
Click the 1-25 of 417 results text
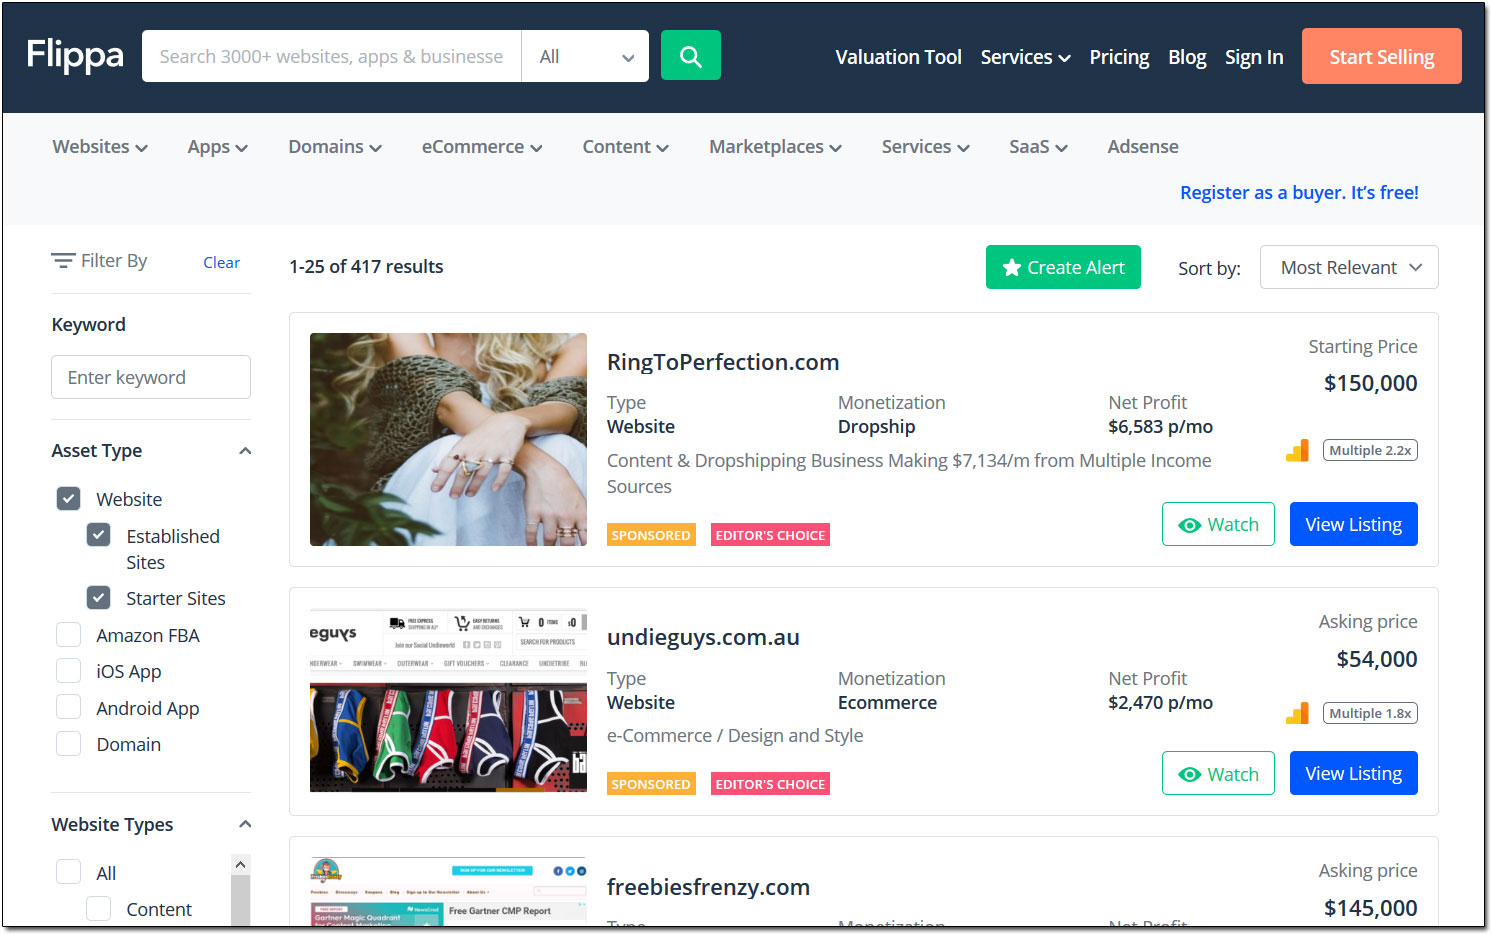[366, 267]
